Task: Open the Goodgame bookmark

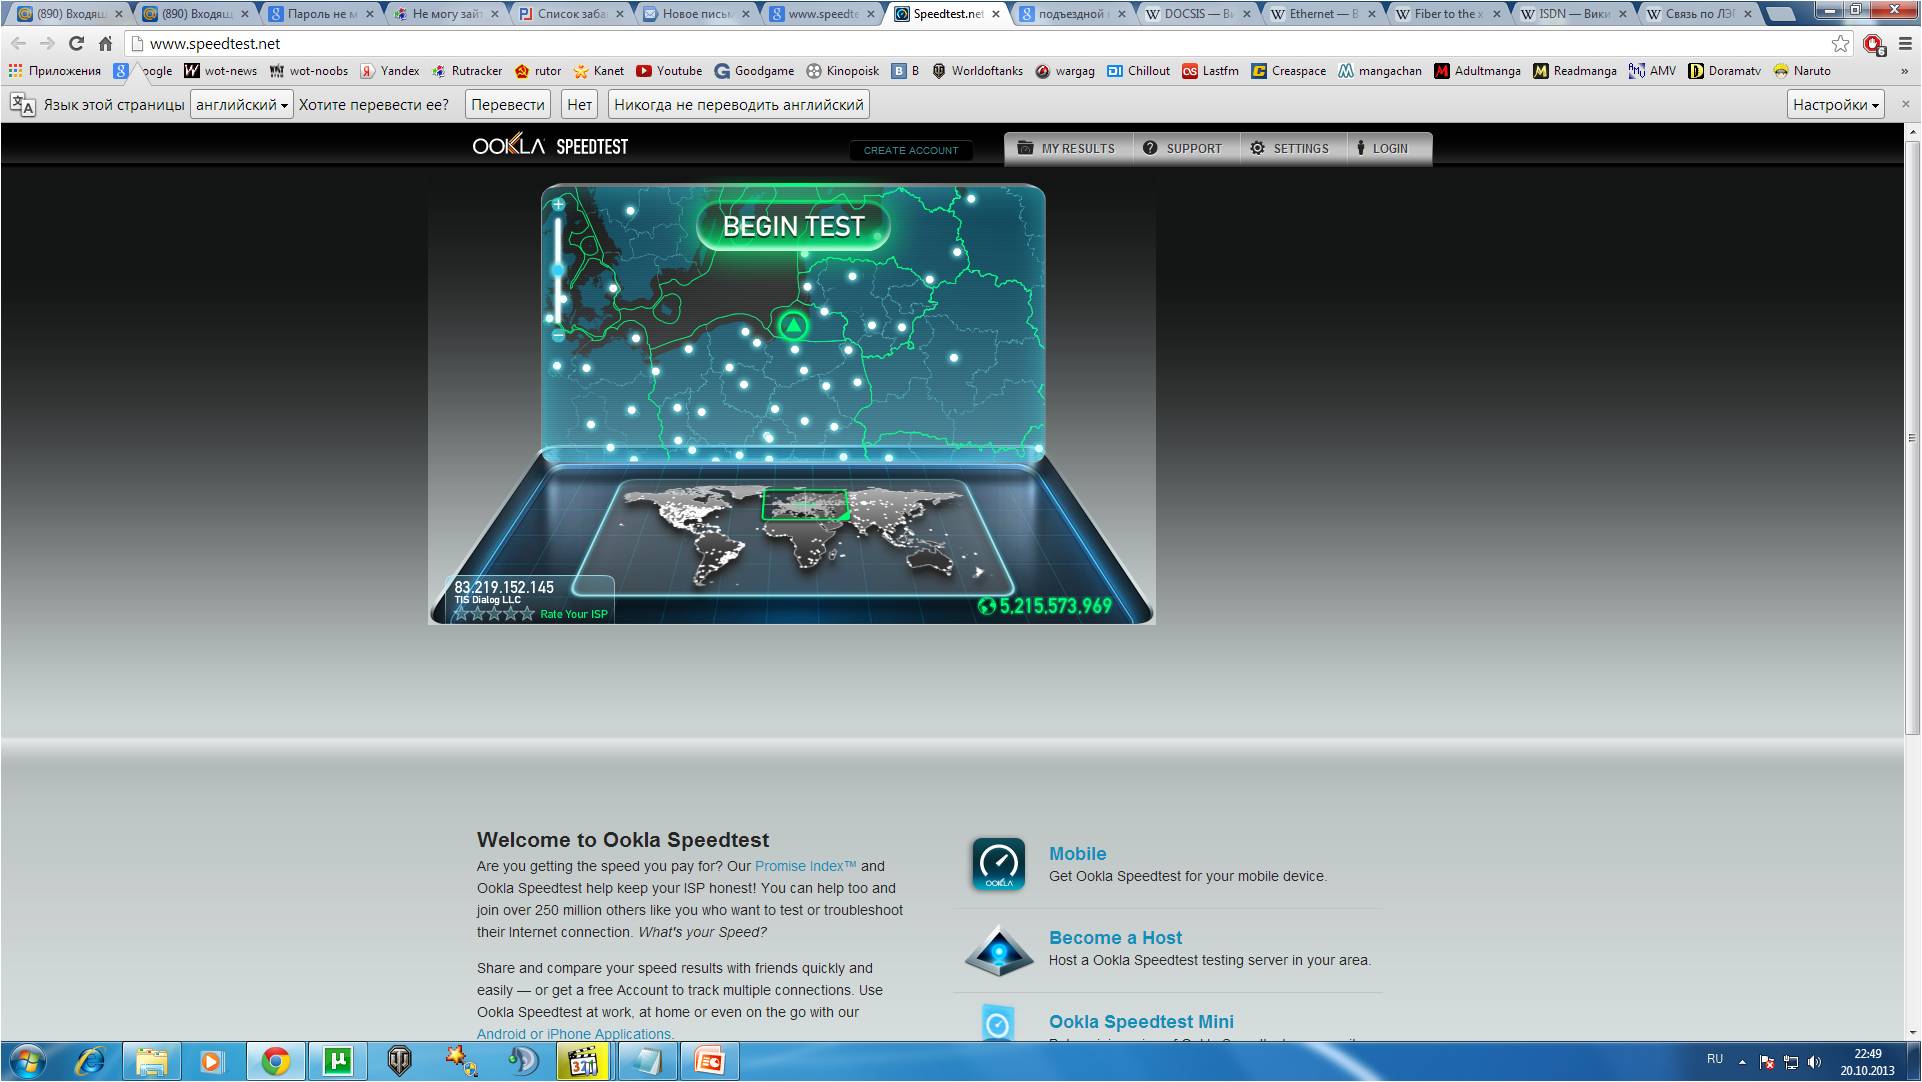Action: [754, 71]
